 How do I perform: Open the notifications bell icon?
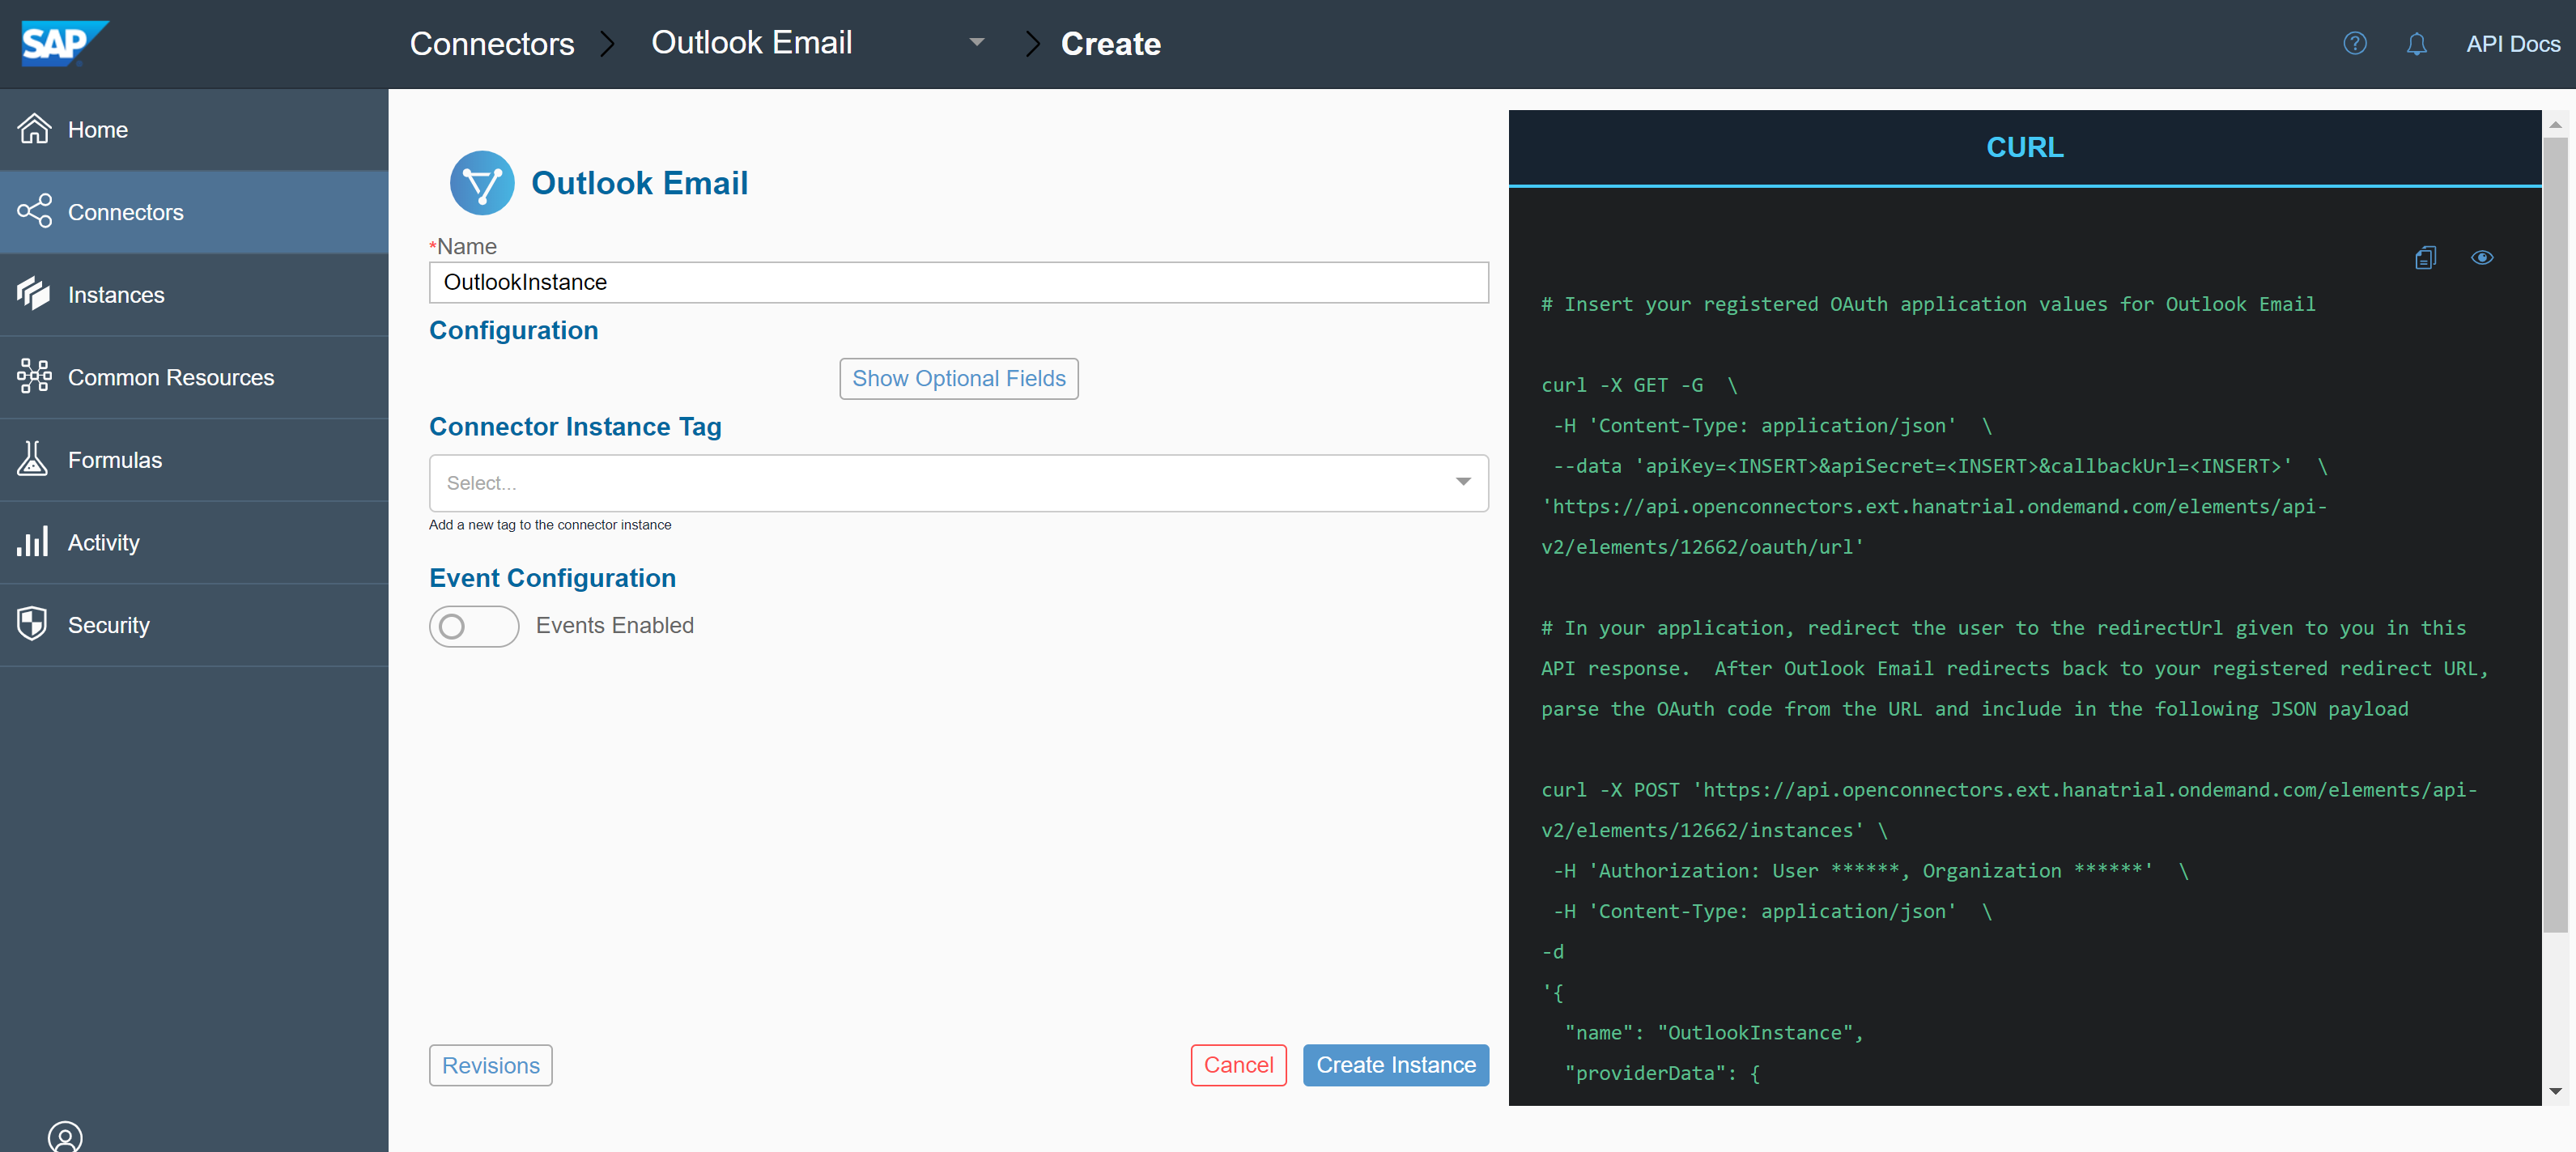click(2416, 44)
